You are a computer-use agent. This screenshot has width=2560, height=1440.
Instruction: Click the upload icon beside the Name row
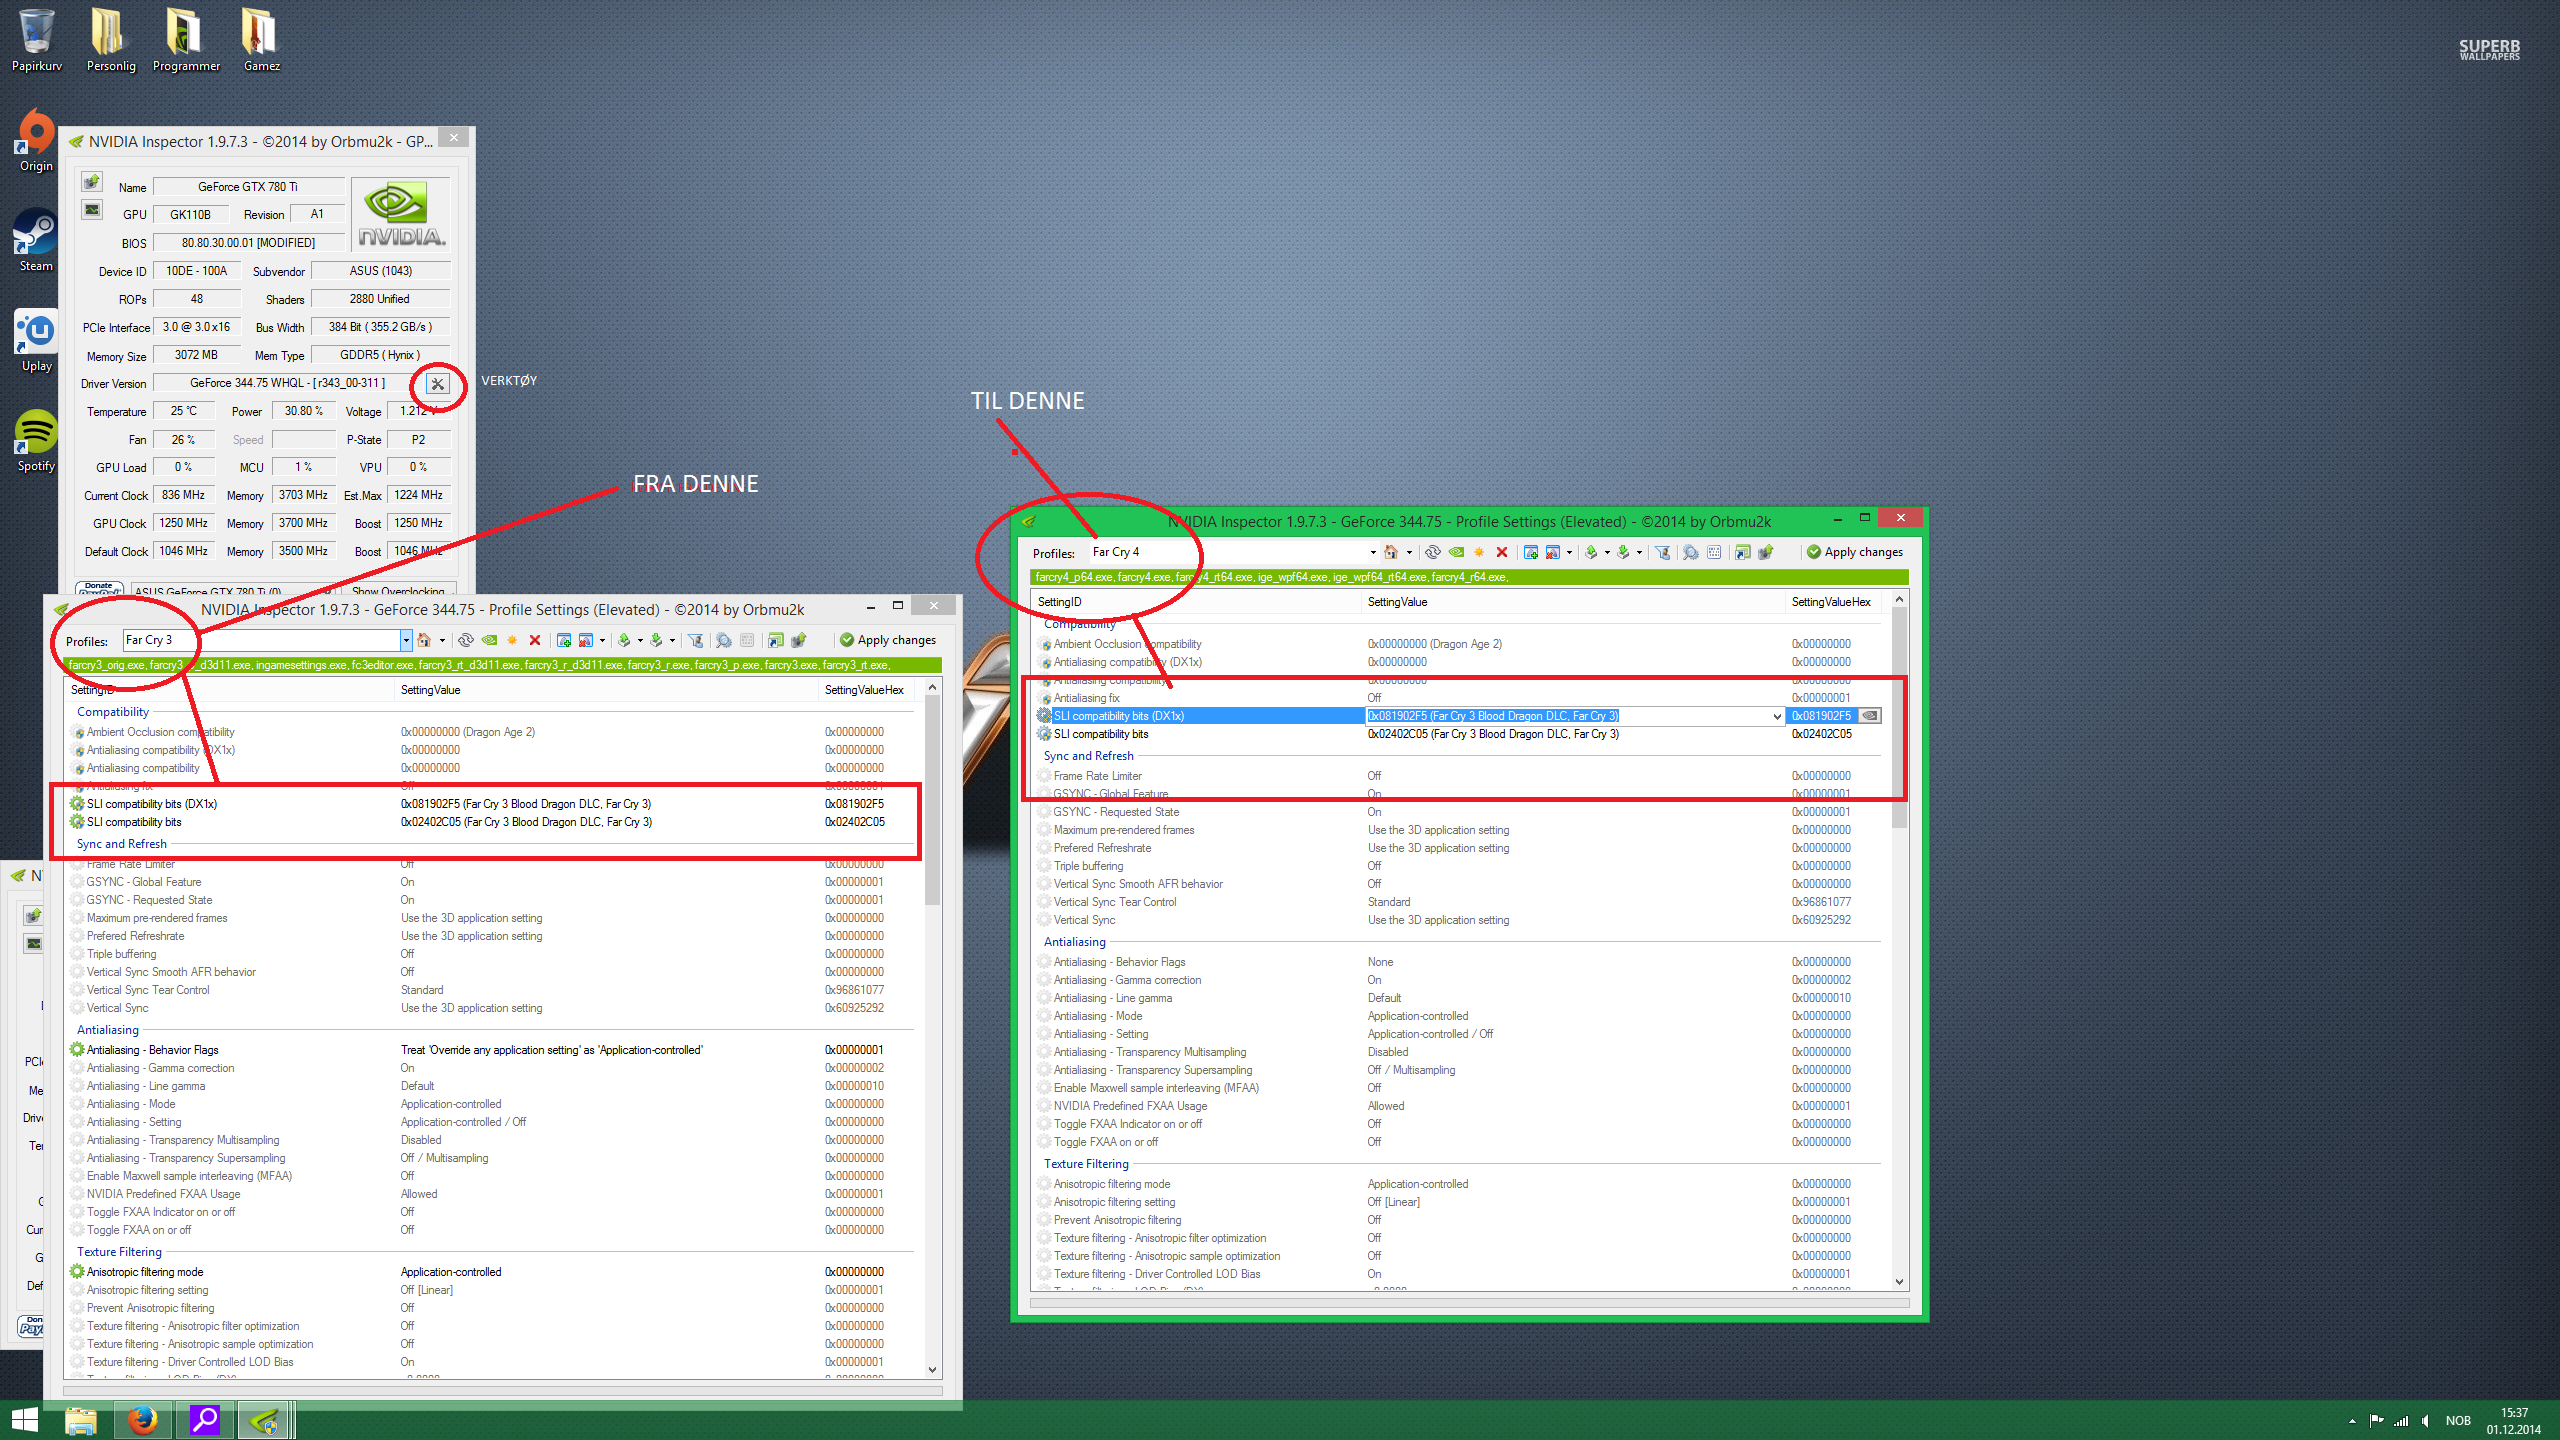[x=92, y=182]
